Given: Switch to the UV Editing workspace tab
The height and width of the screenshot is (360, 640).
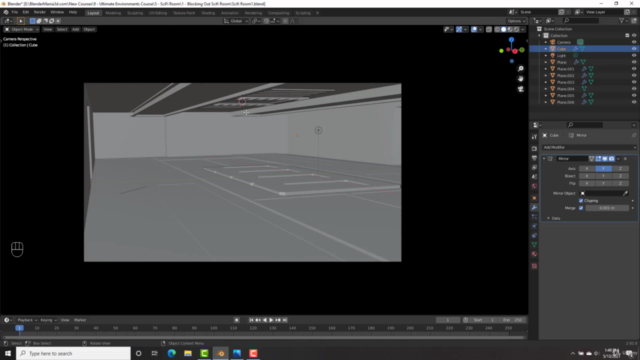Looking at the screenshot, I should click(x=158, y=13).
